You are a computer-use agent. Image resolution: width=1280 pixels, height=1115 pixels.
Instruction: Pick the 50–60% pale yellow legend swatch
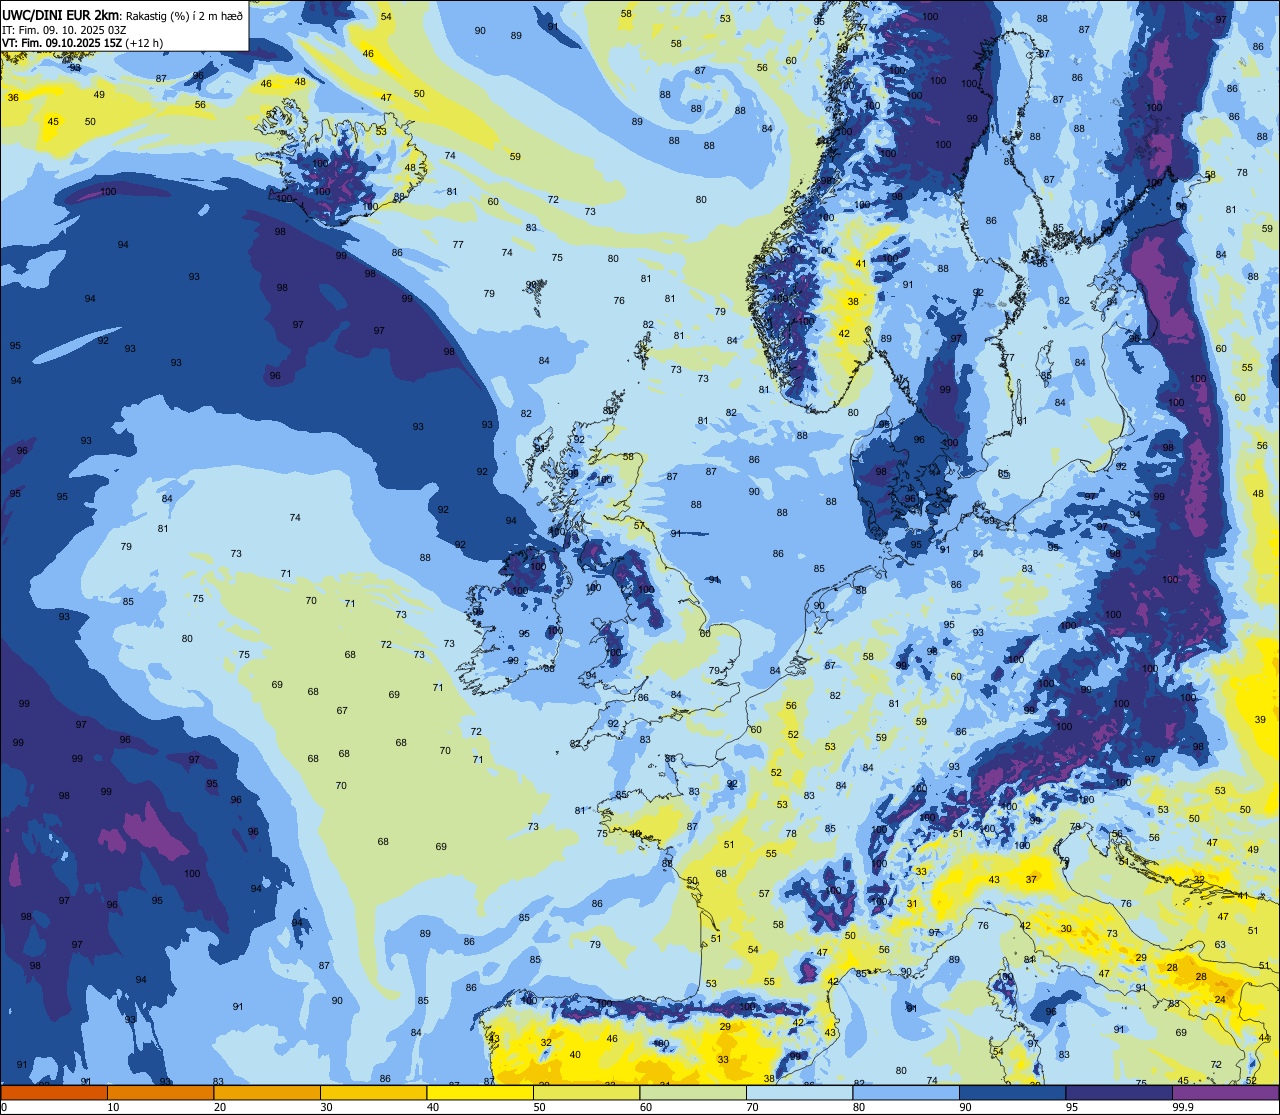(x=586, y=1092)
